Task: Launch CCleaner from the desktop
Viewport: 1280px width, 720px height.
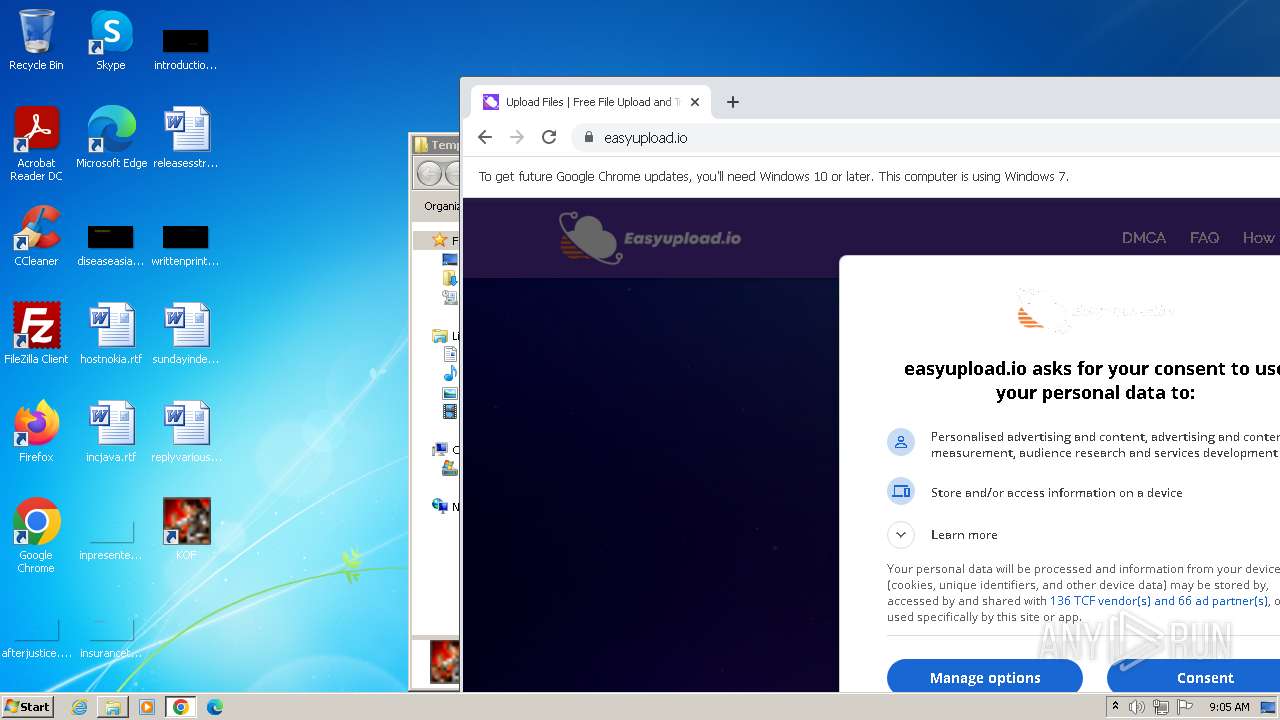Action: pos(36,236)
